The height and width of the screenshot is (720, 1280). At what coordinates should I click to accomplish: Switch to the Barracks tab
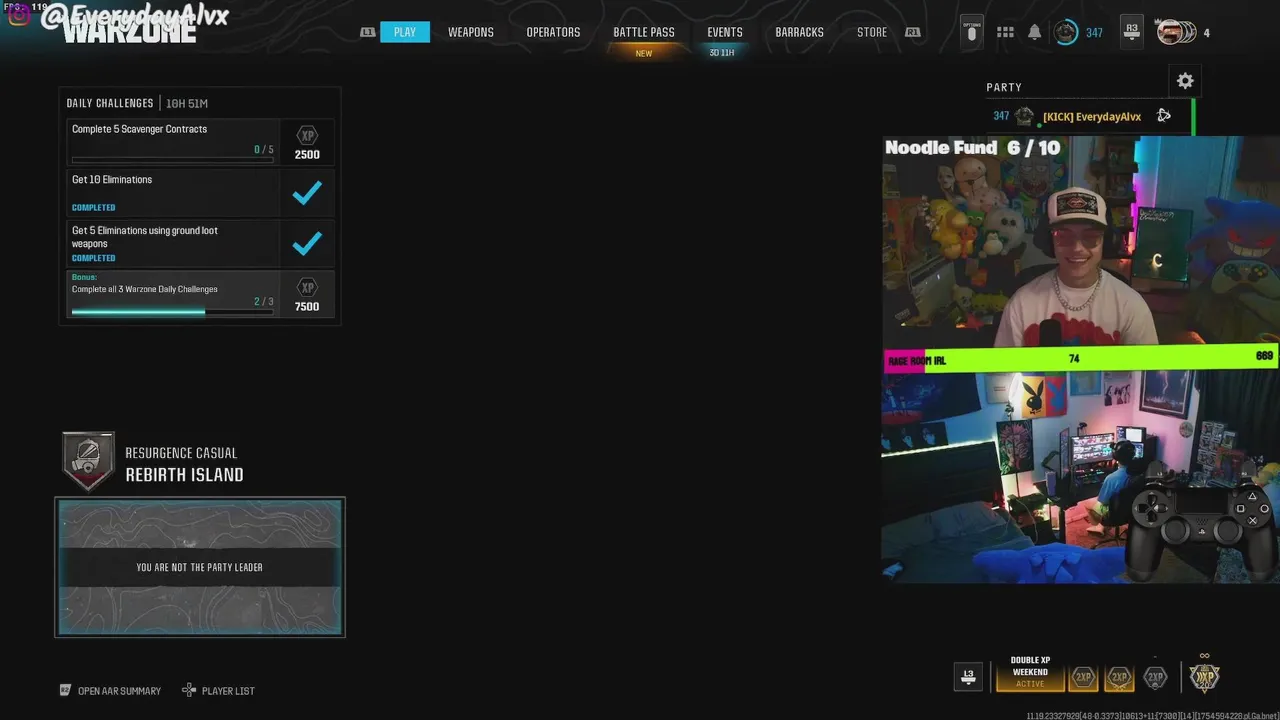pyautogui.click(x=799, y=32)
